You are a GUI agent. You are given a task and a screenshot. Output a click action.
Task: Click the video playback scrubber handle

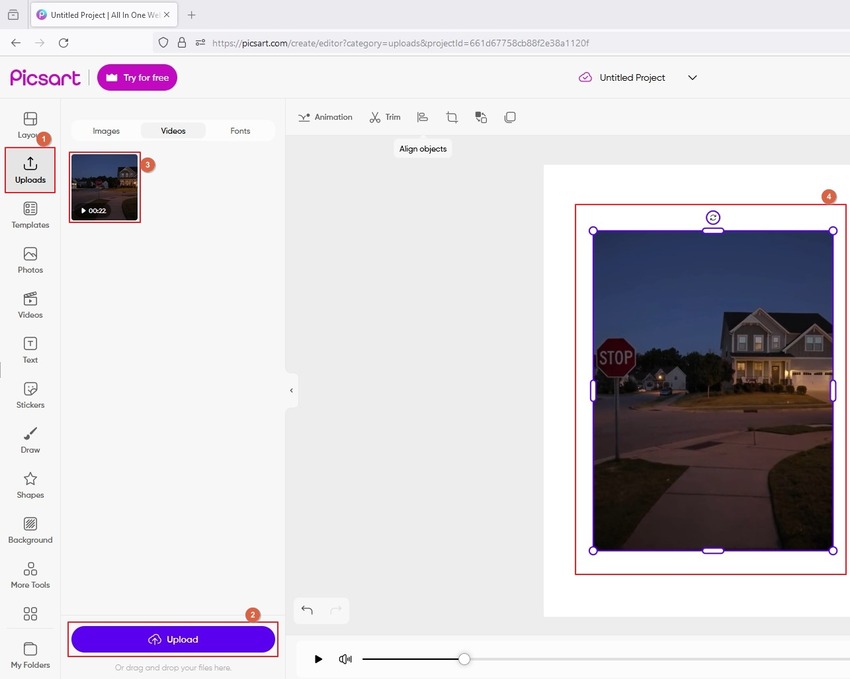464,659
